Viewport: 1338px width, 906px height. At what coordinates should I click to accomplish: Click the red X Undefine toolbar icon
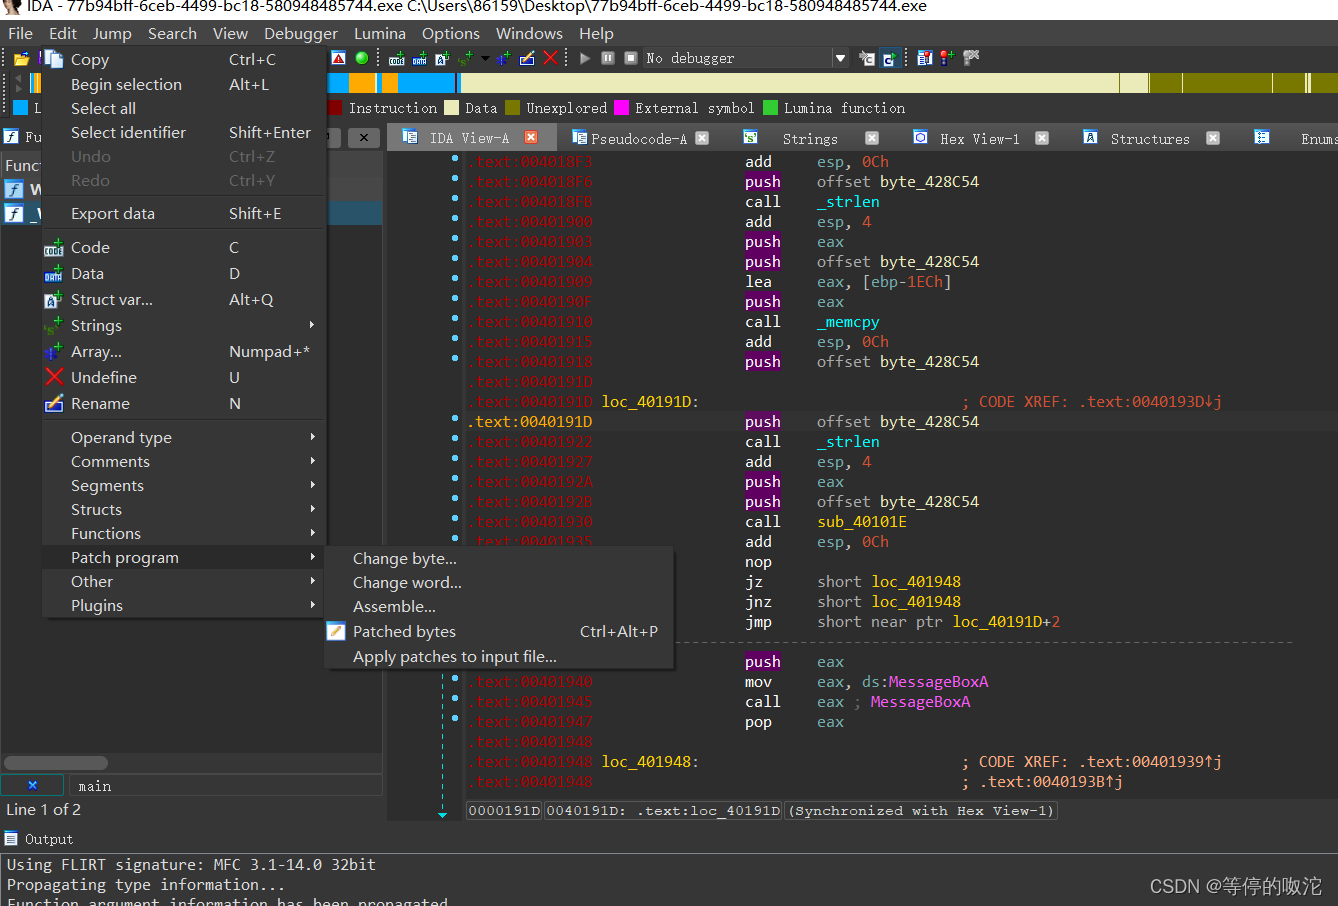click(550, 58)
